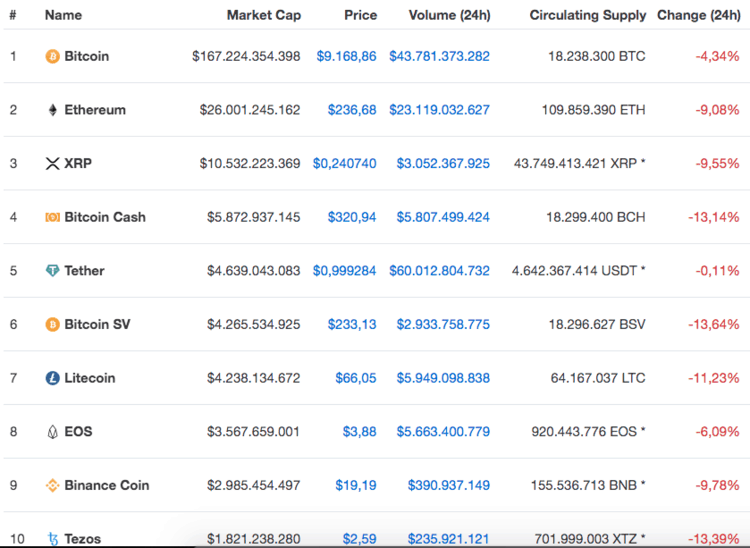750x548 pixels.
Task: Sort by the Market Cap header
Action: [264, 15]
